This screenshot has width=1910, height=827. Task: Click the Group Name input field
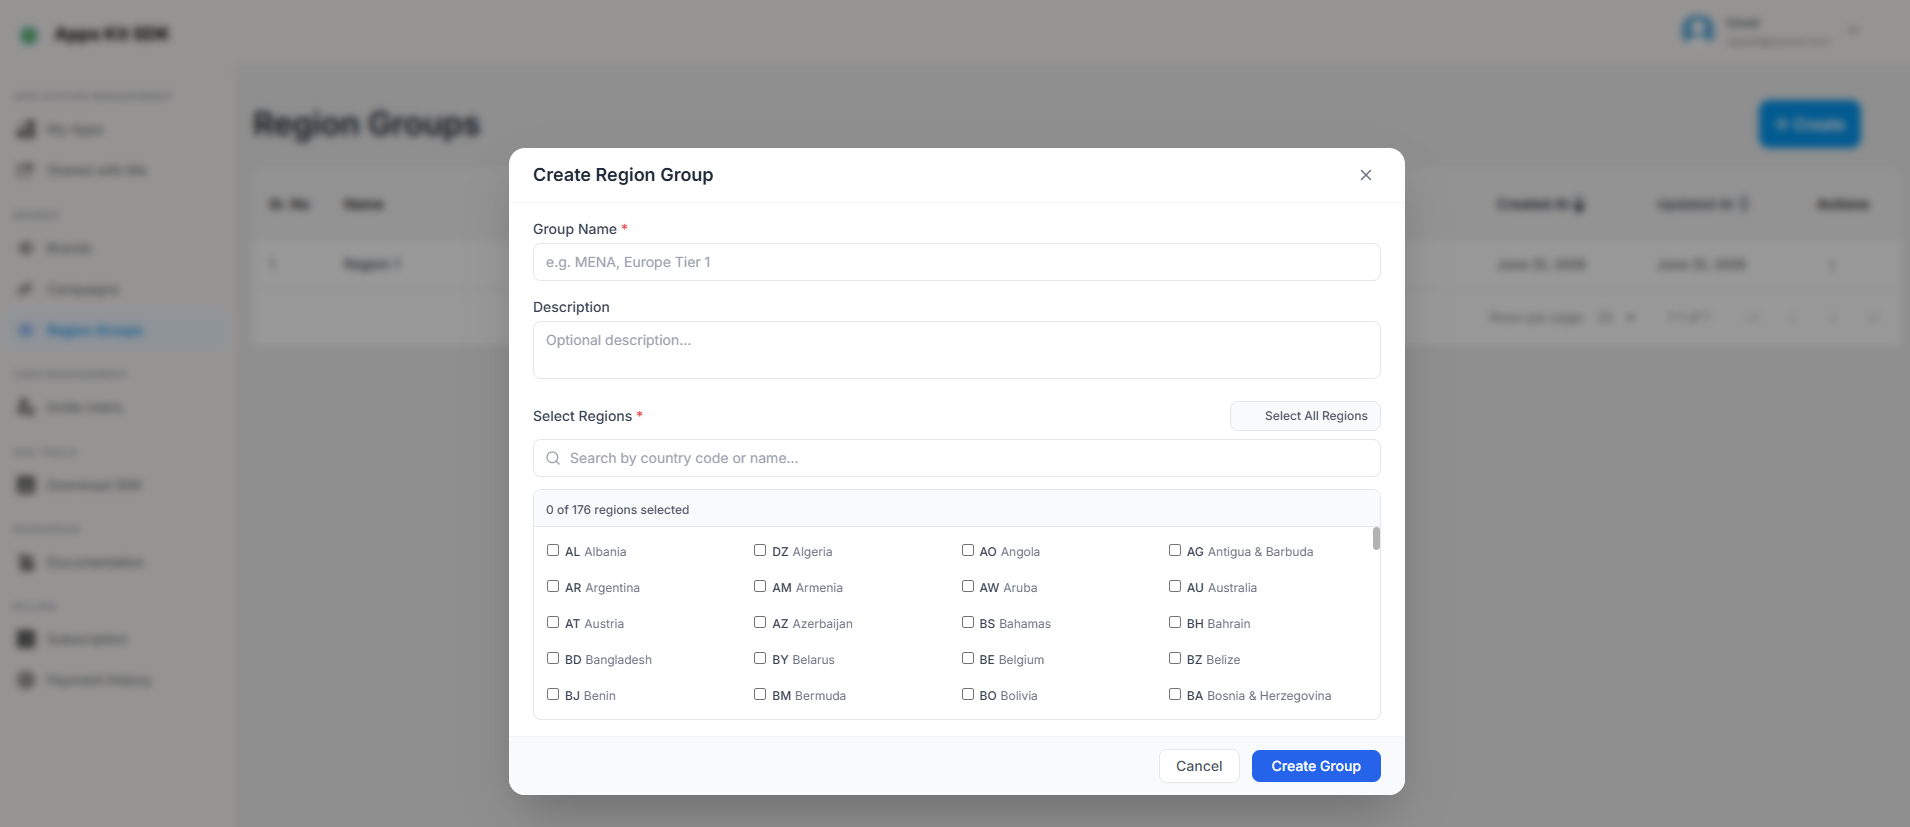tap(957, 262)
